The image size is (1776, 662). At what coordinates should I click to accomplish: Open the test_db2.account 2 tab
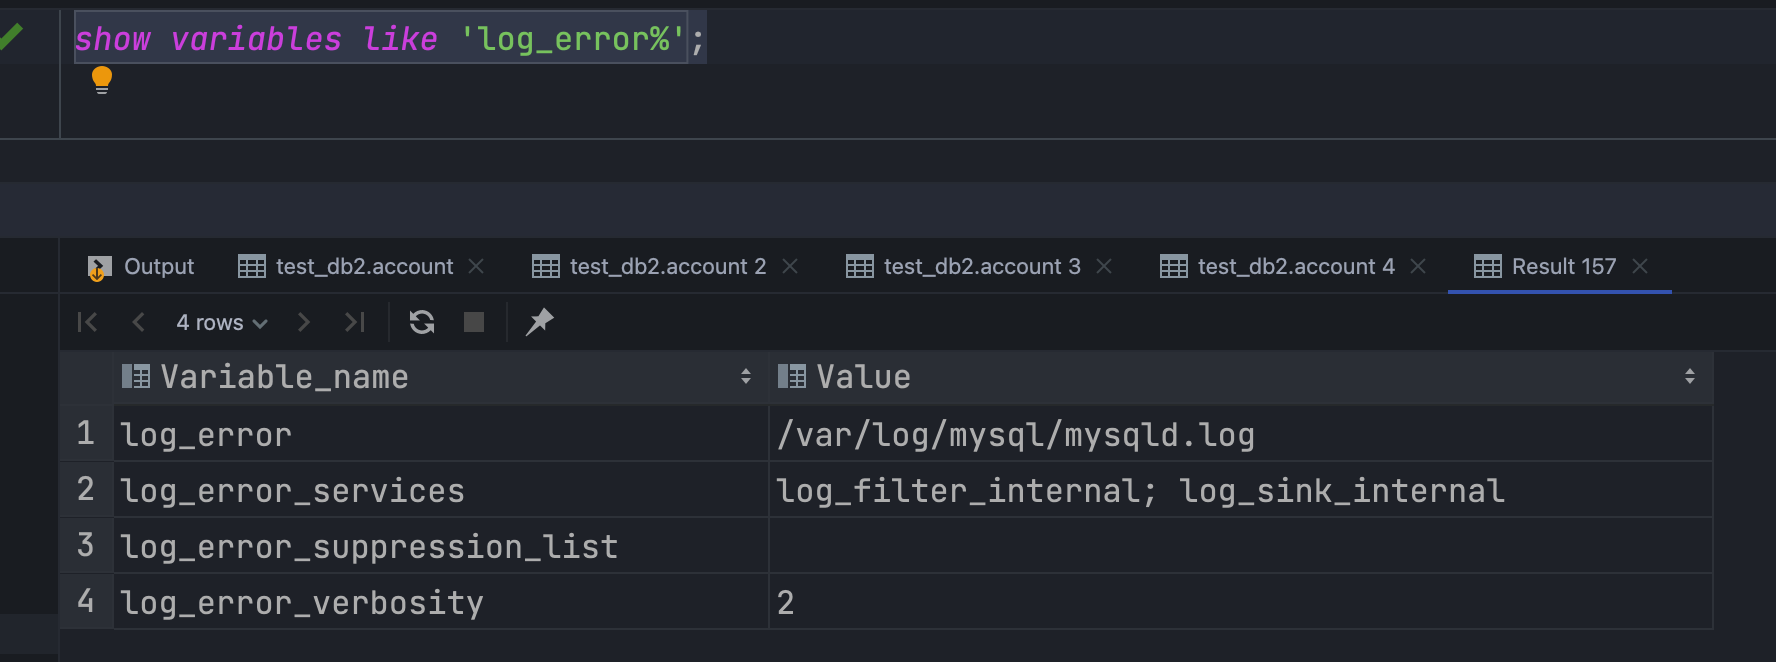point(650,267)
